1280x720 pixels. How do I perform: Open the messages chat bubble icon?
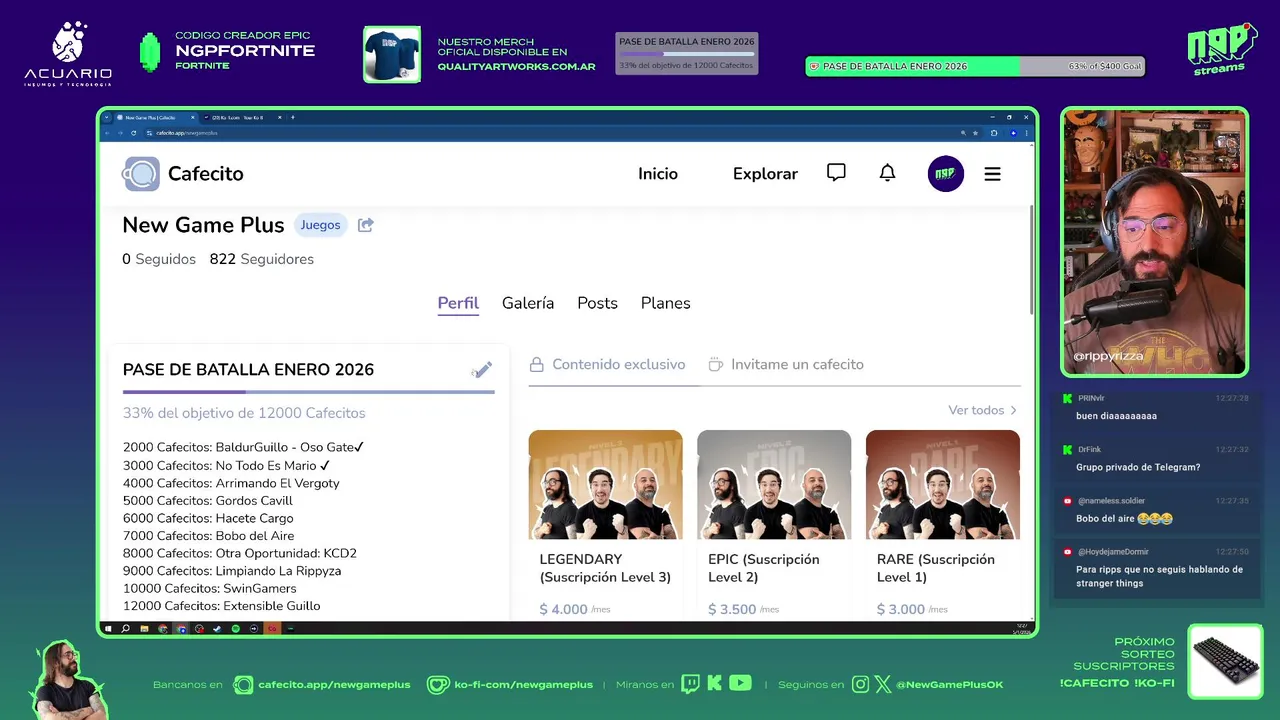pos(836,173)
